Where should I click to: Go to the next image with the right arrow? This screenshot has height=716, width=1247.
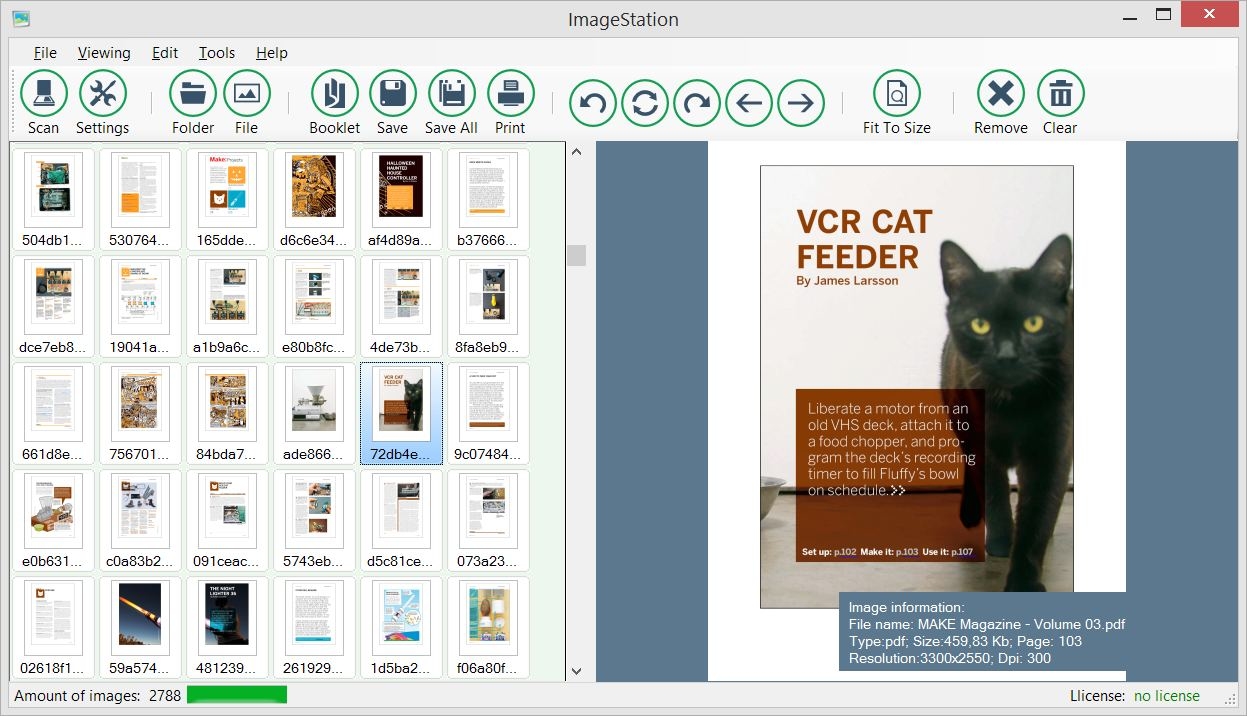(x=801, y=102)
